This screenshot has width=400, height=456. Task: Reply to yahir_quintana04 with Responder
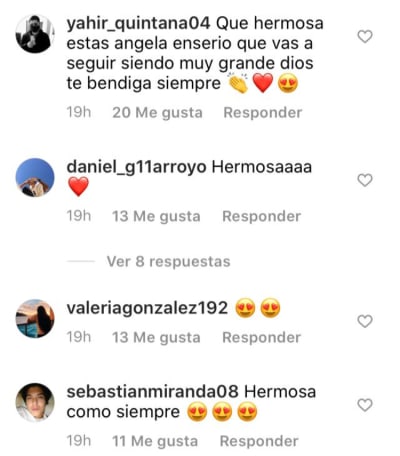263,113
